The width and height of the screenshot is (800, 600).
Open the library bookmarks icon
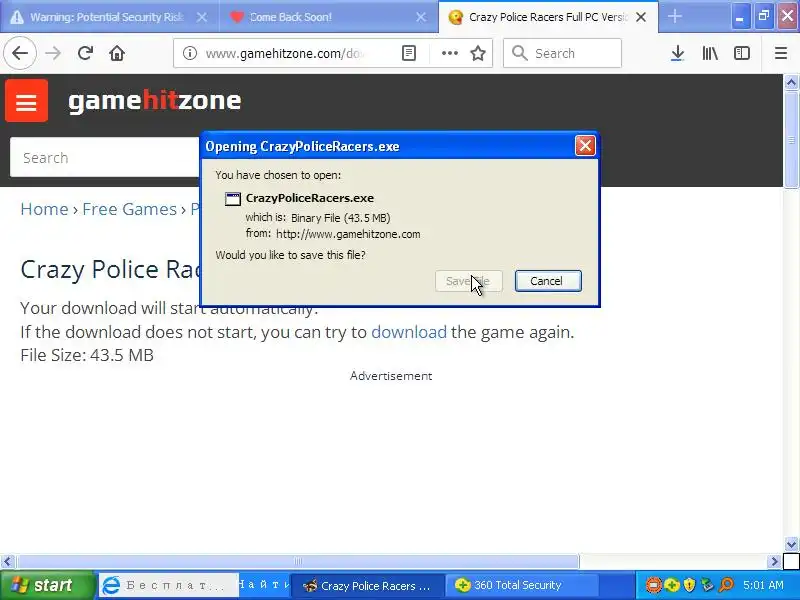[710, 53]
